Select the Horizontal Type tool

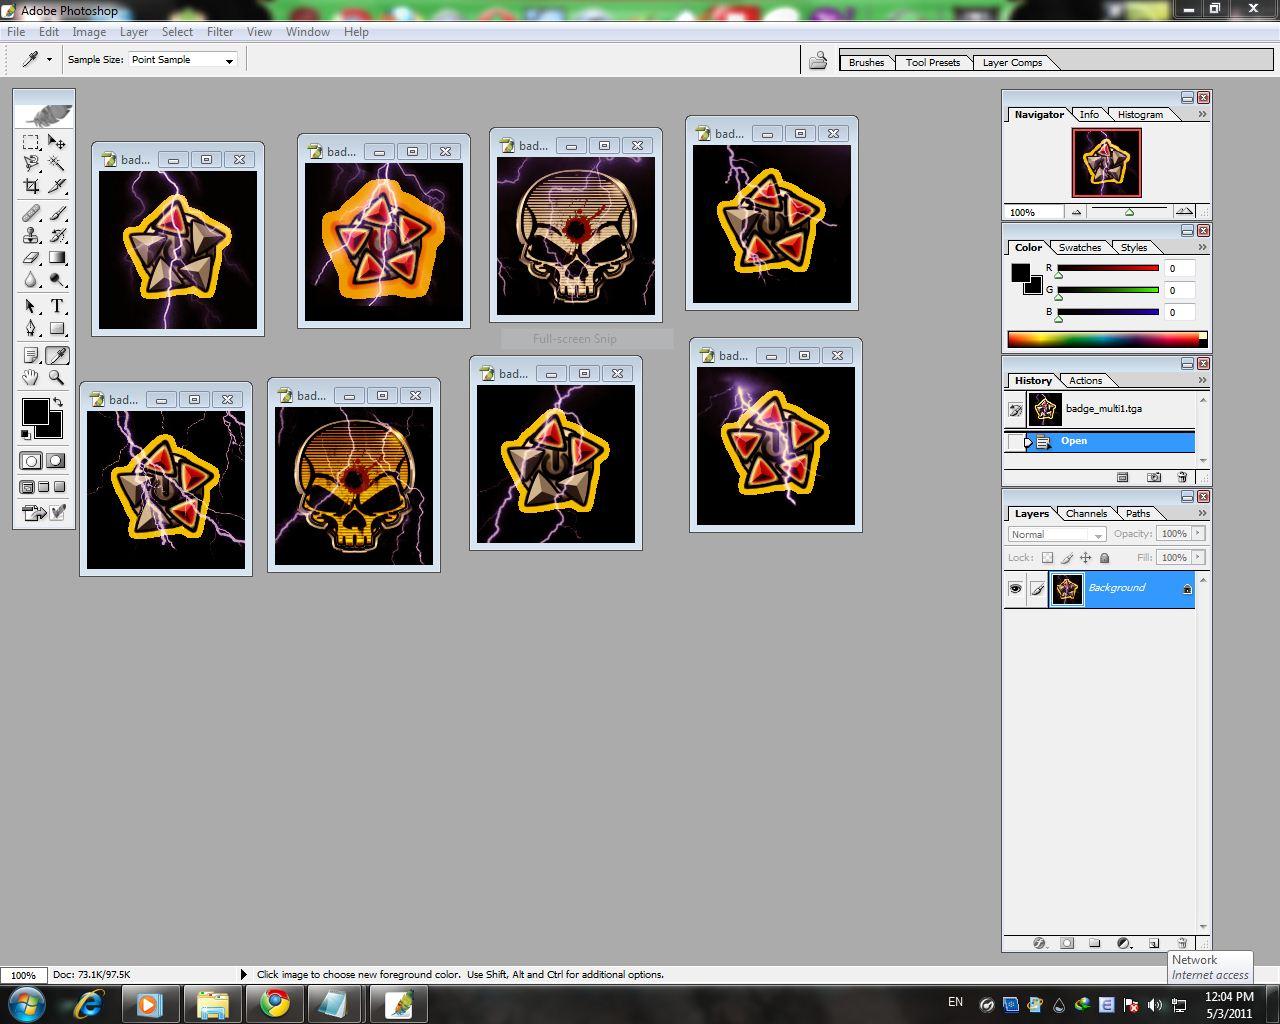click(57, 306)
